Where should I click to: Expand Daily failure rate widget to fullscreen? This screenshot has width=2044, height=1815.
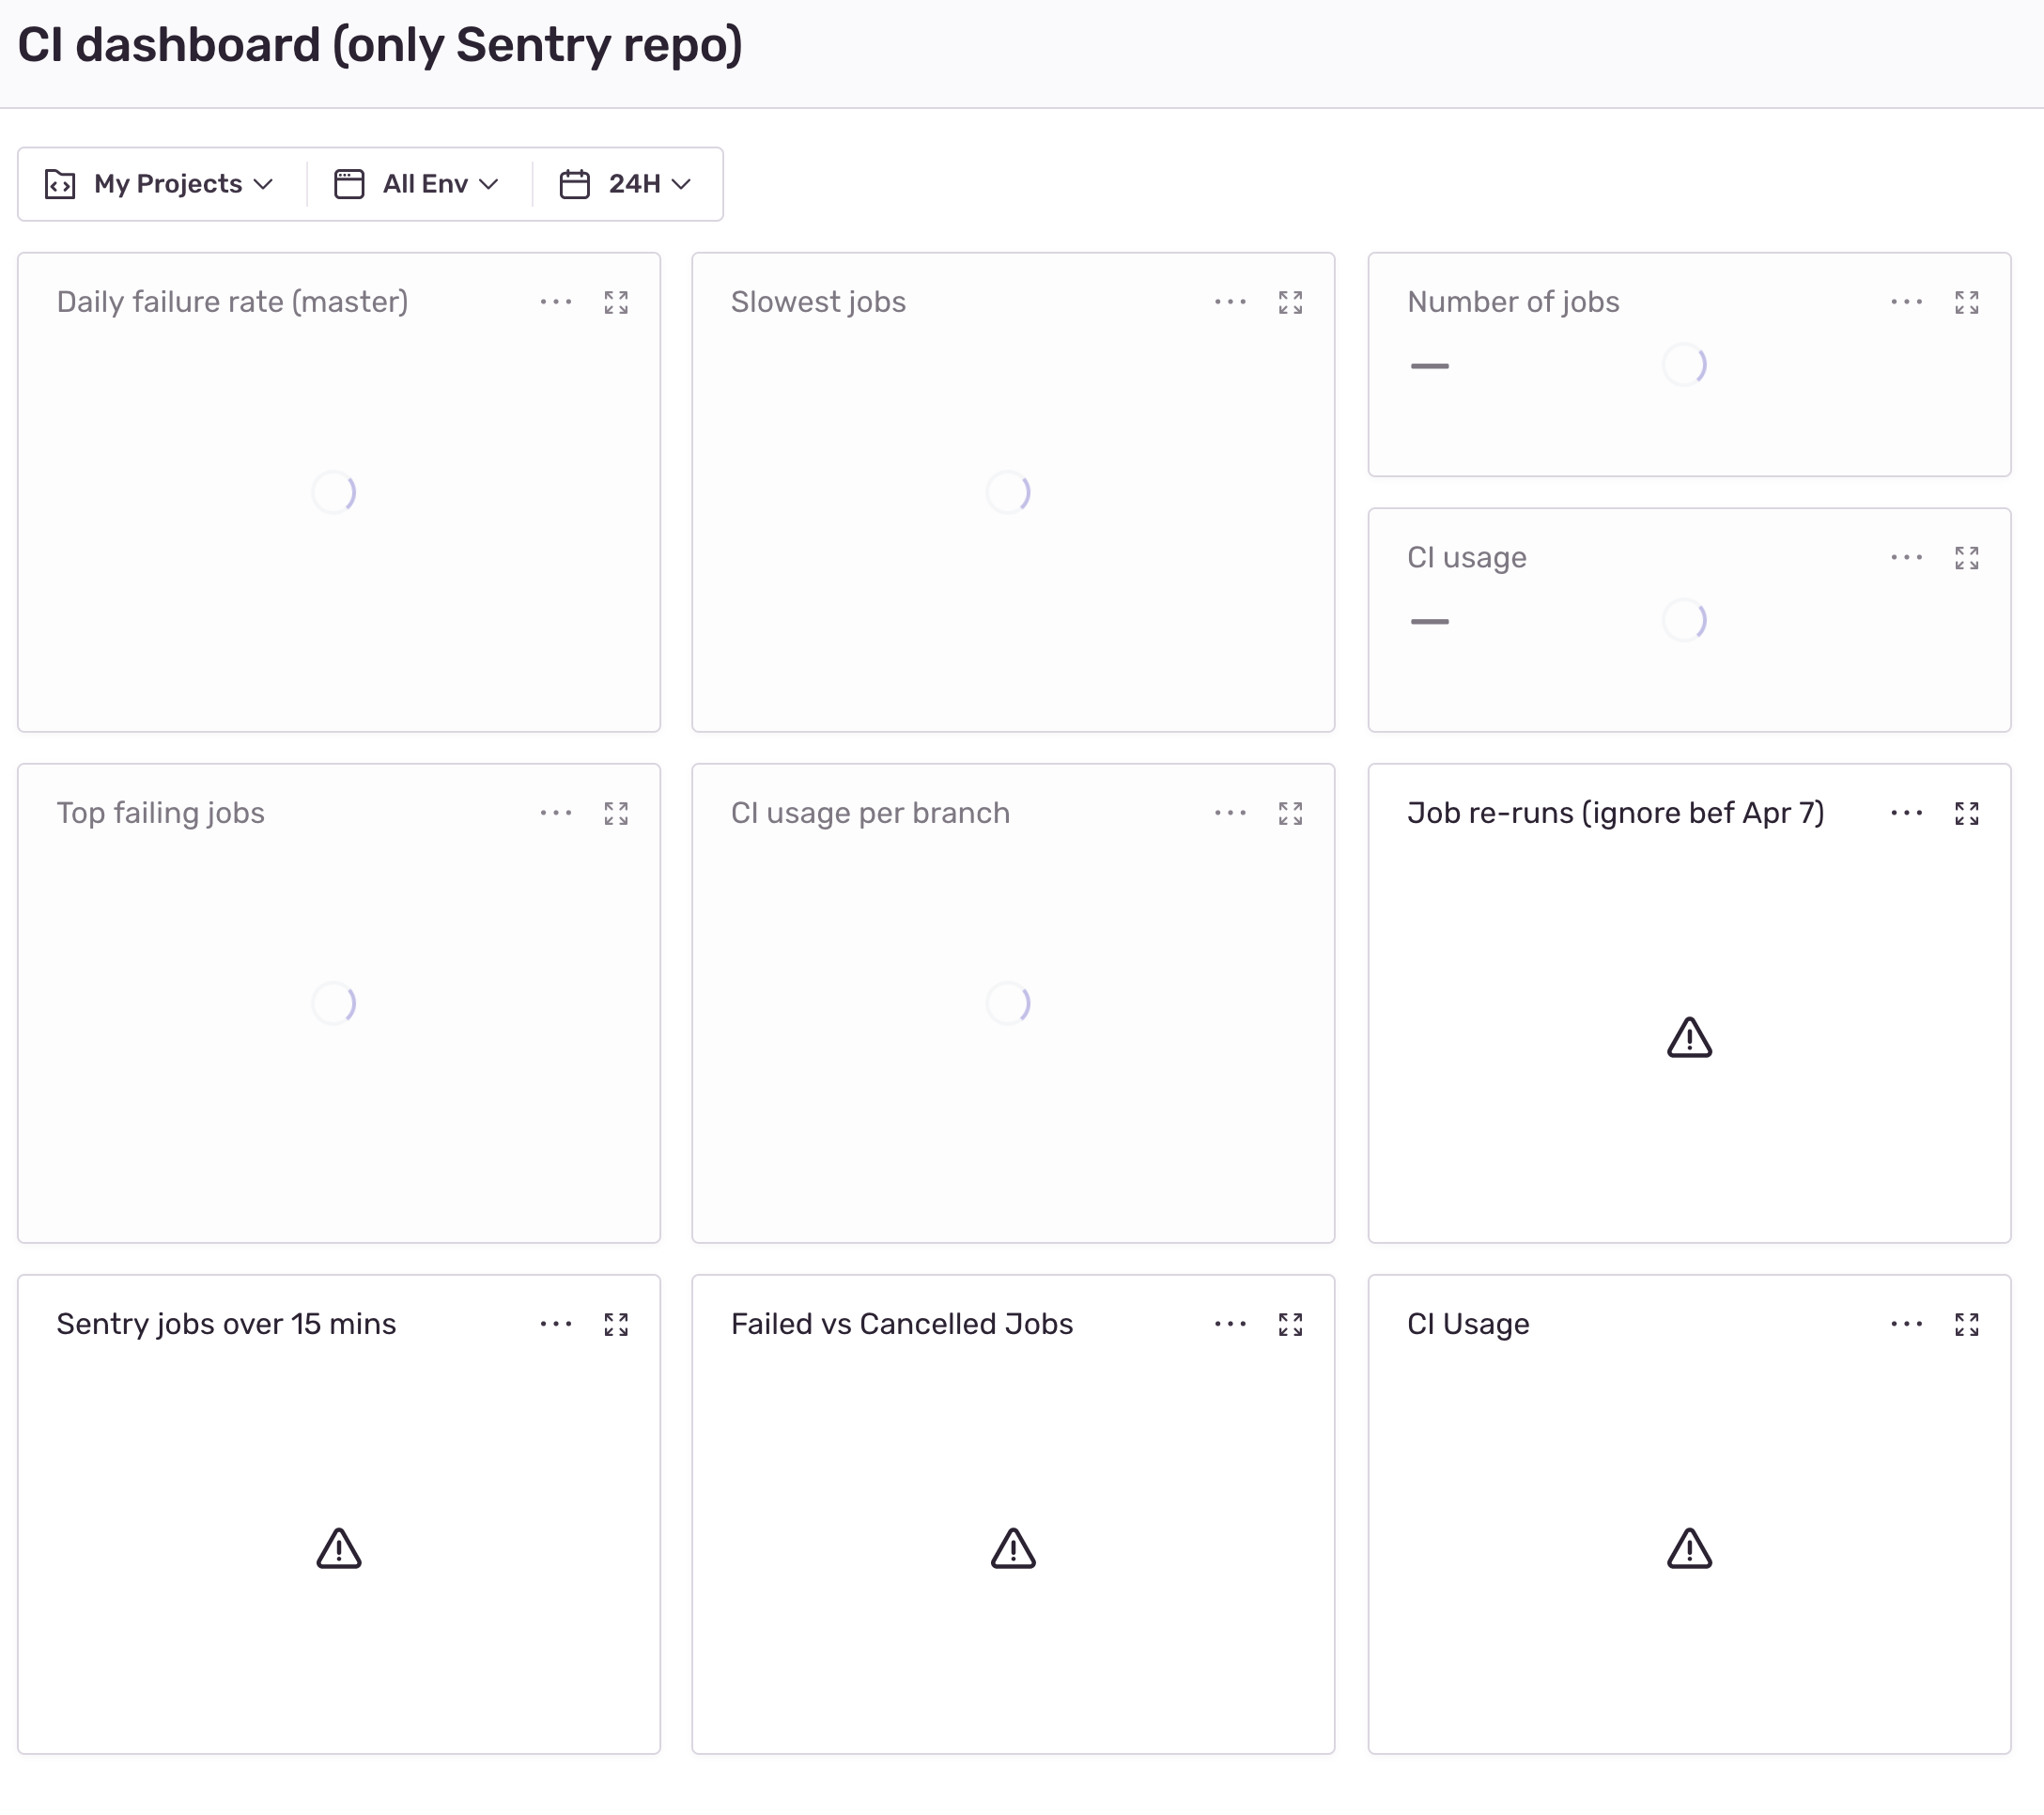coord(616,302)
